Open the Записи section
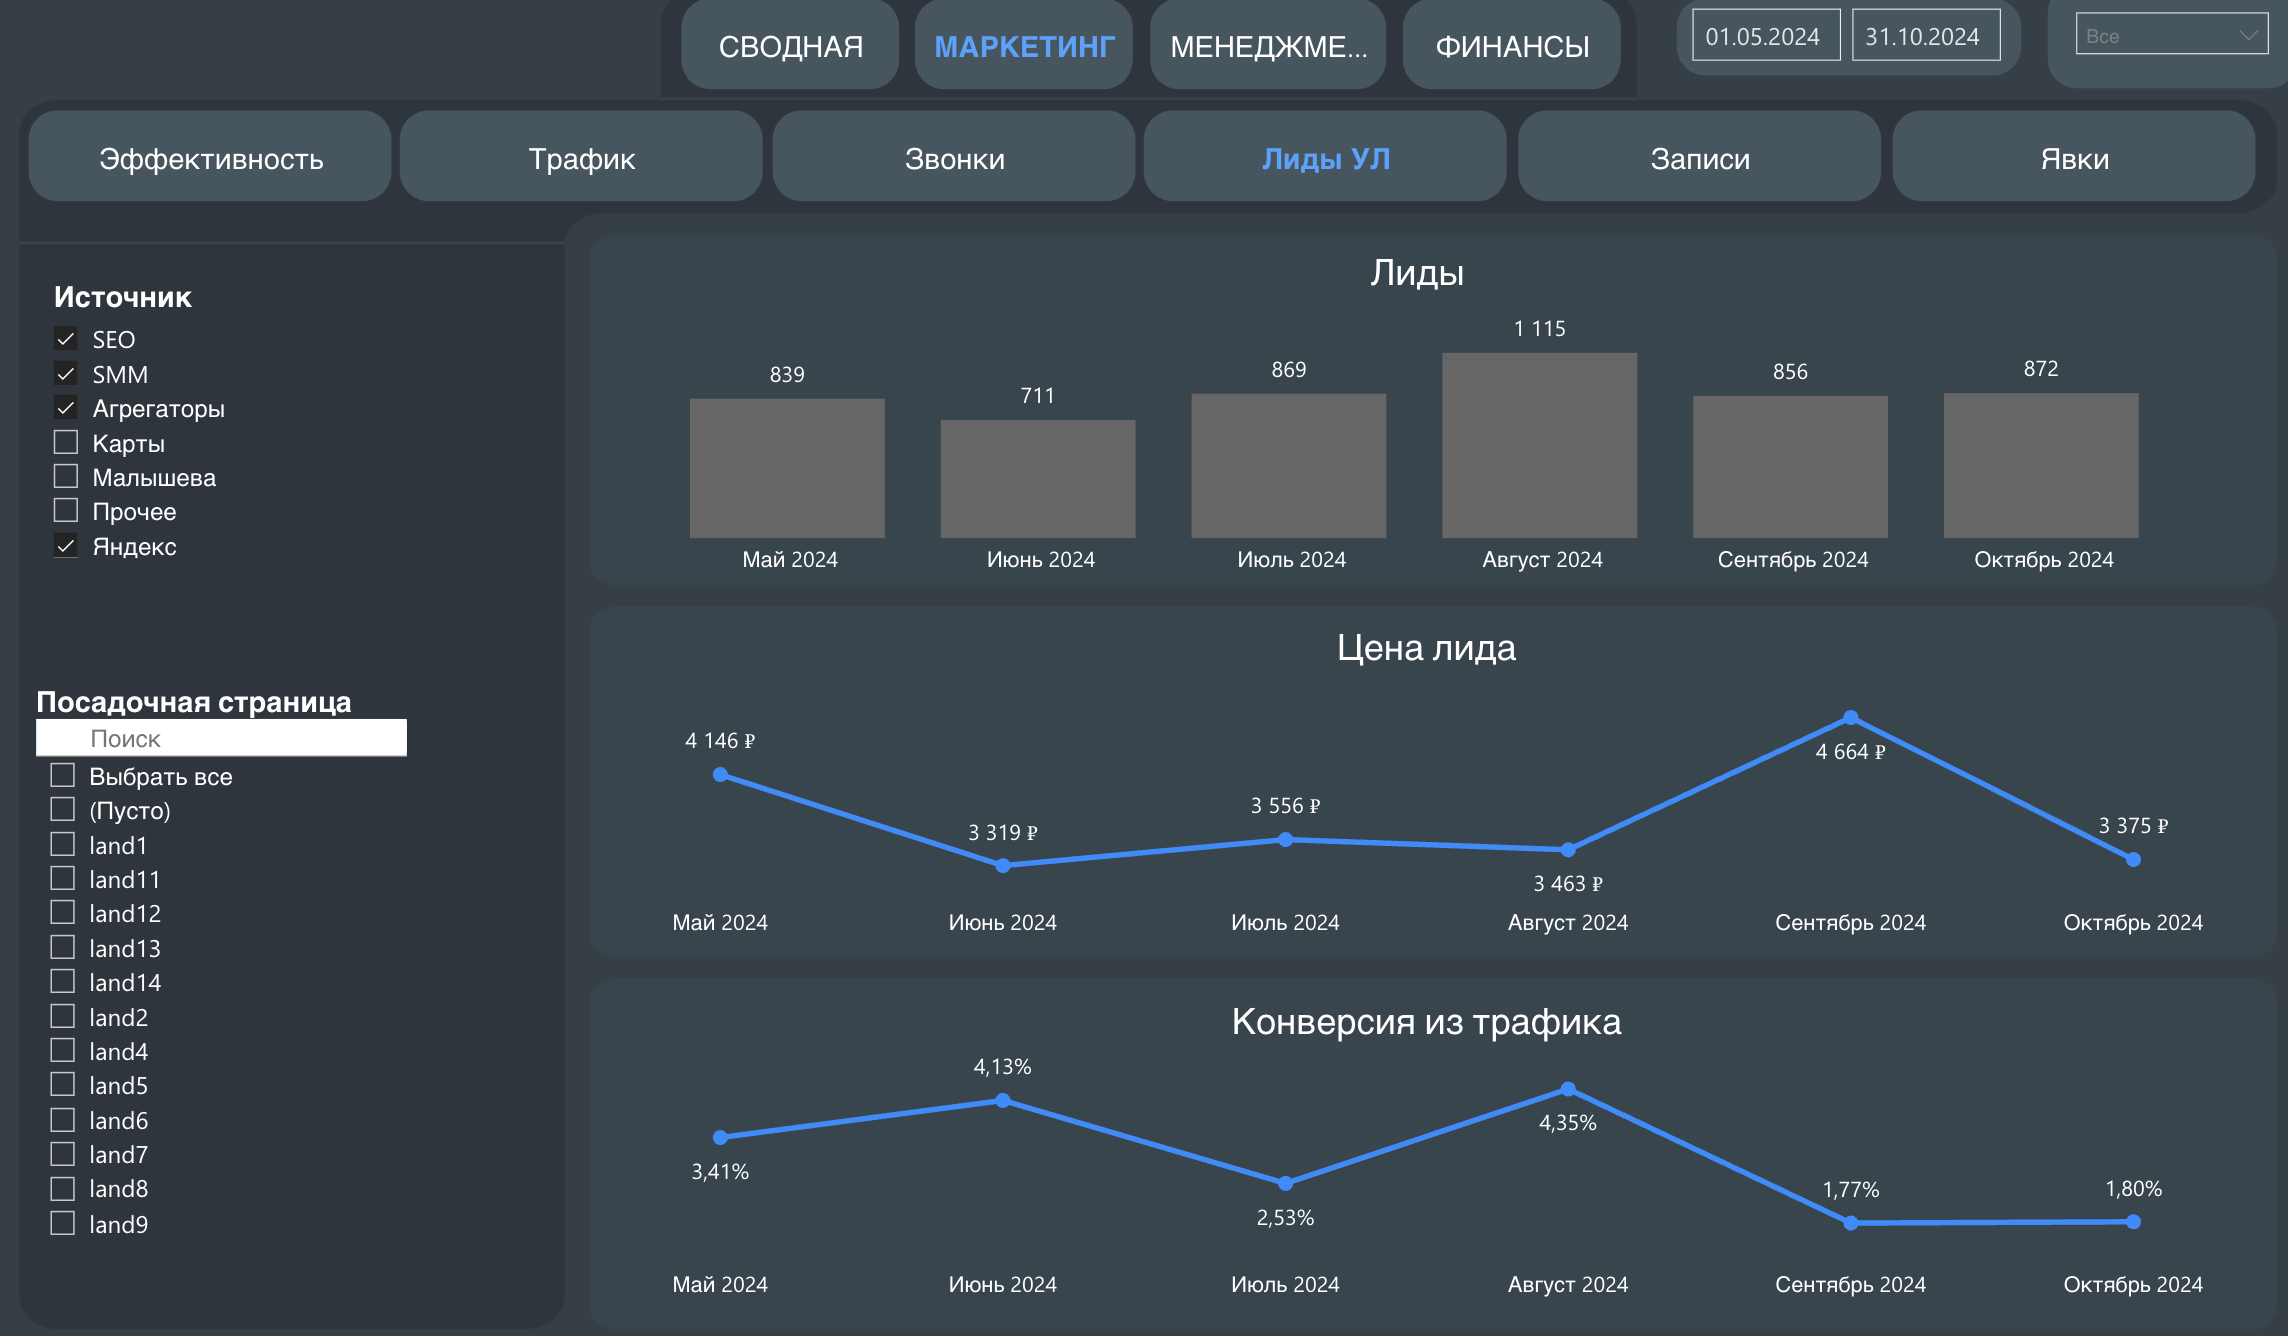2288x1336 pixels. pos(1699,158)
